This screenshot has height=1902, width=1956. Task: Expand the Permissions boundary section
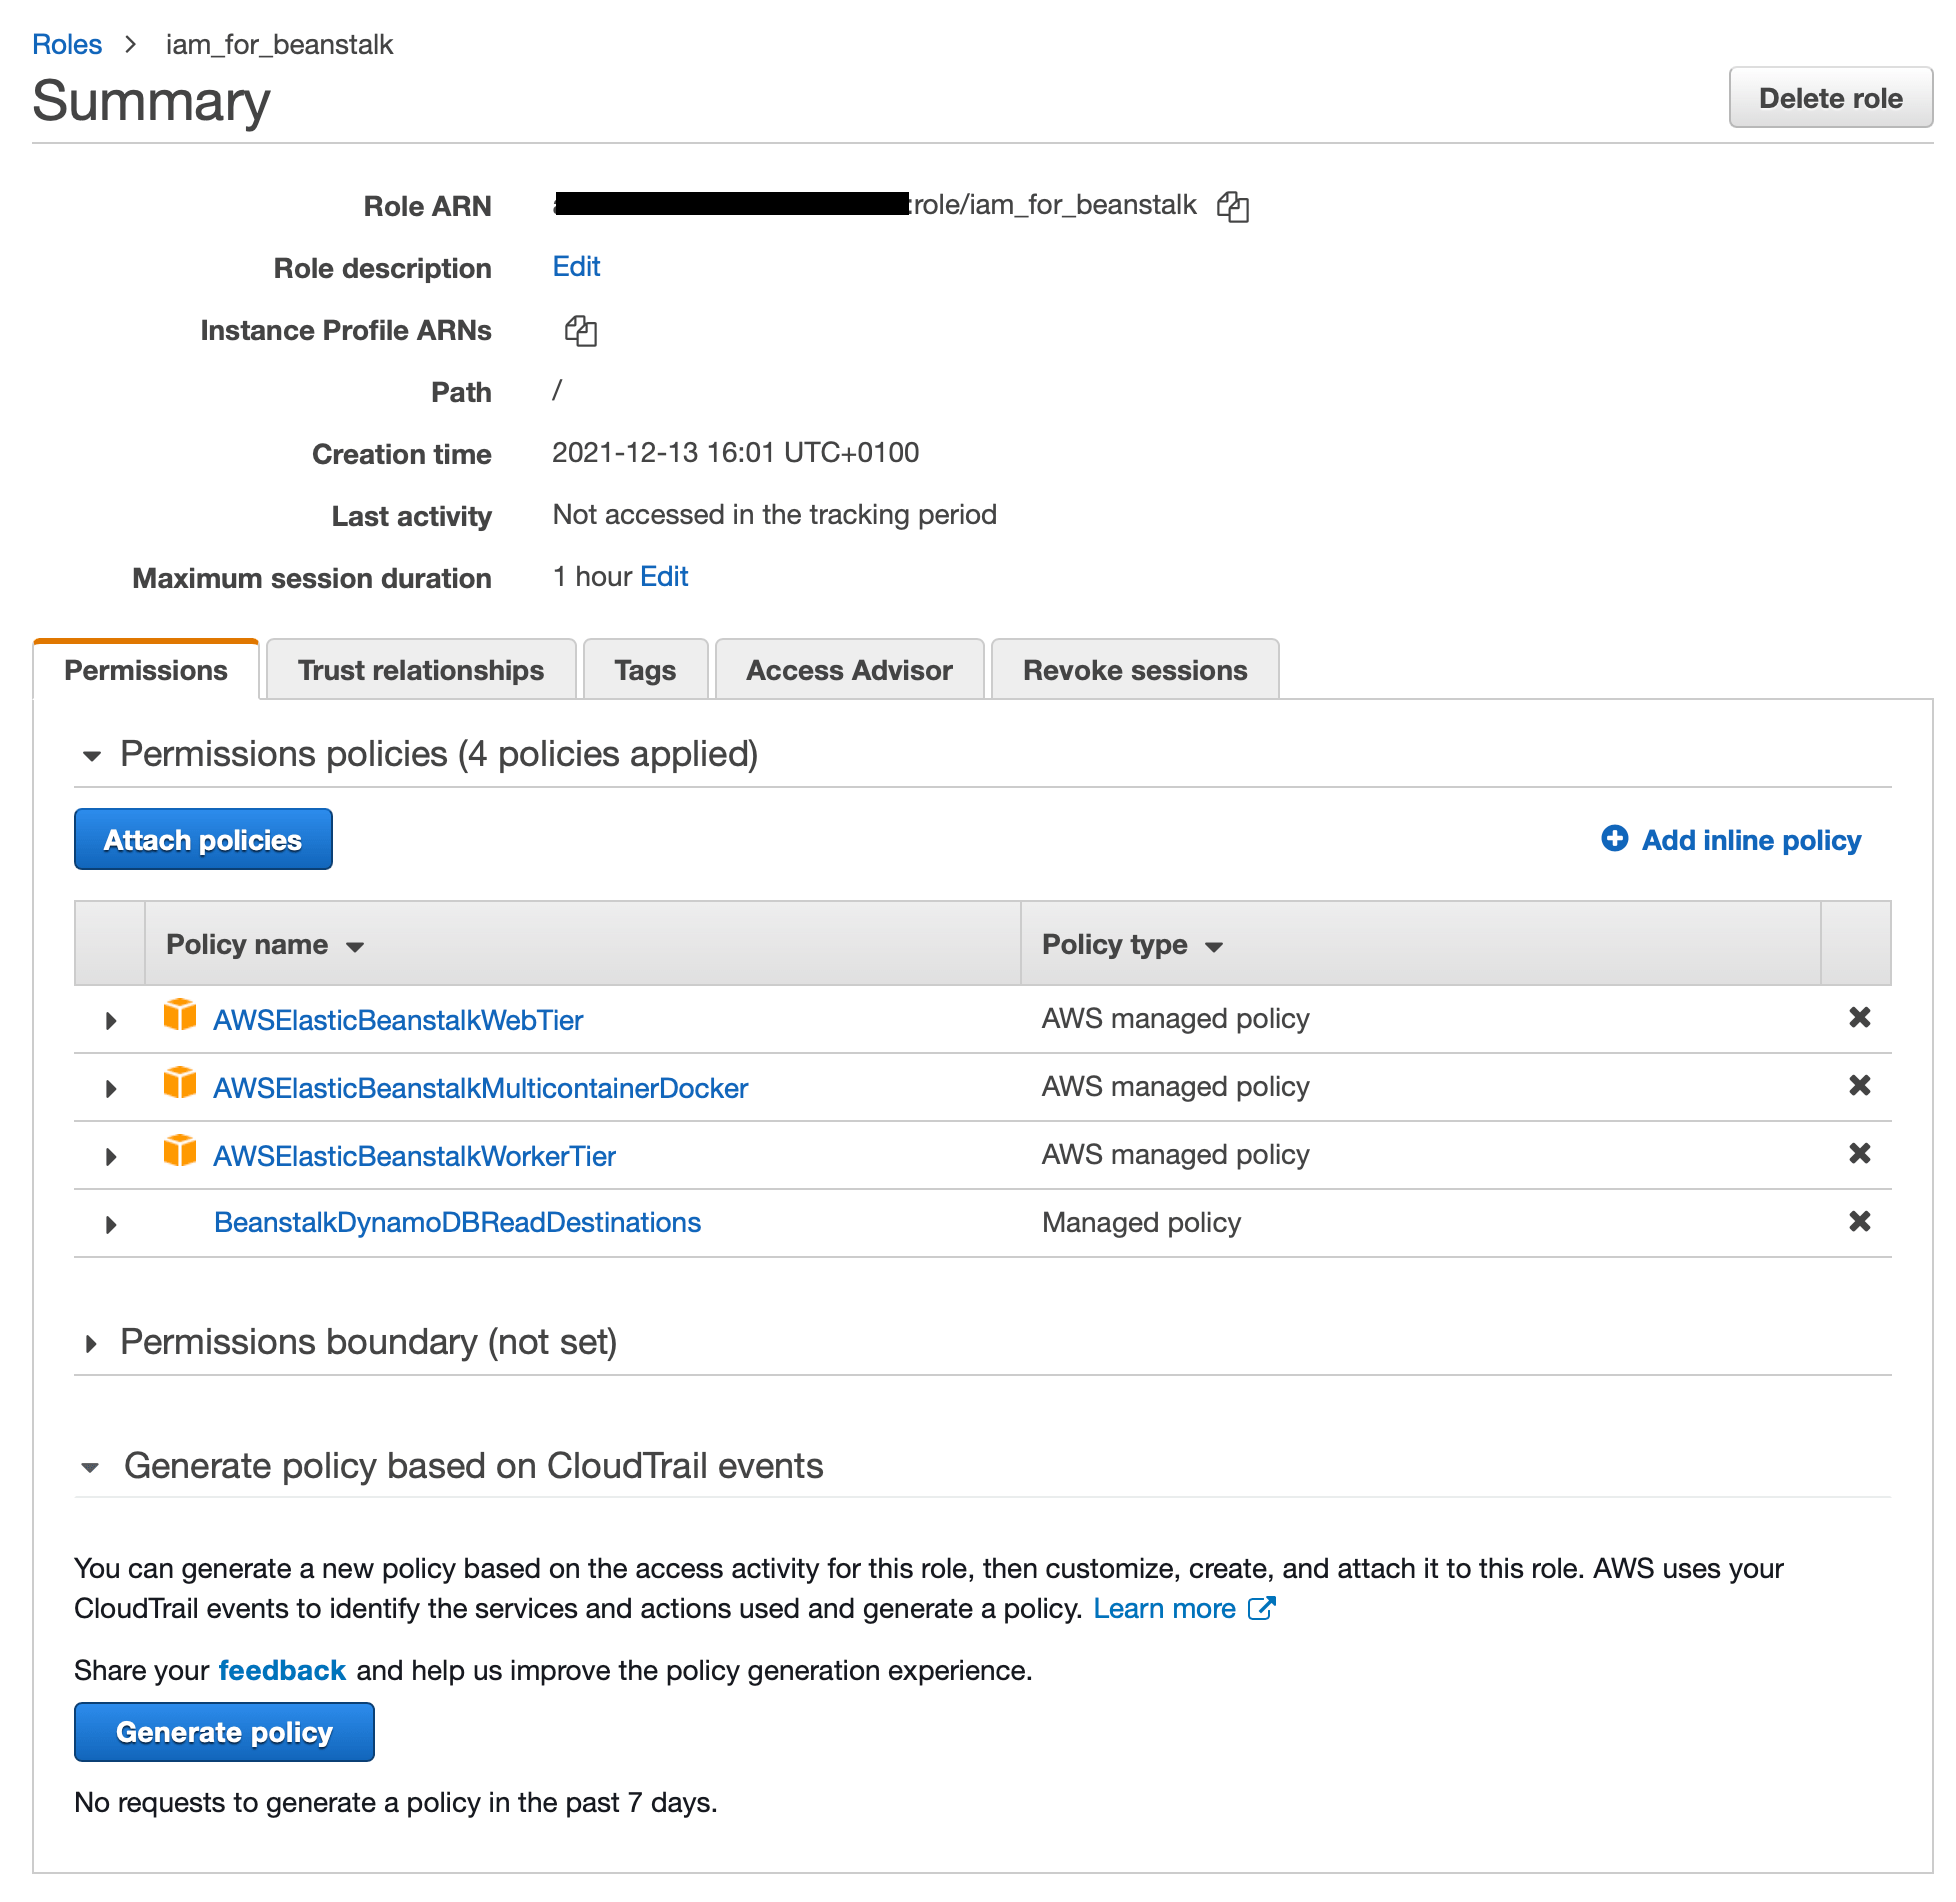(92, 1344)
